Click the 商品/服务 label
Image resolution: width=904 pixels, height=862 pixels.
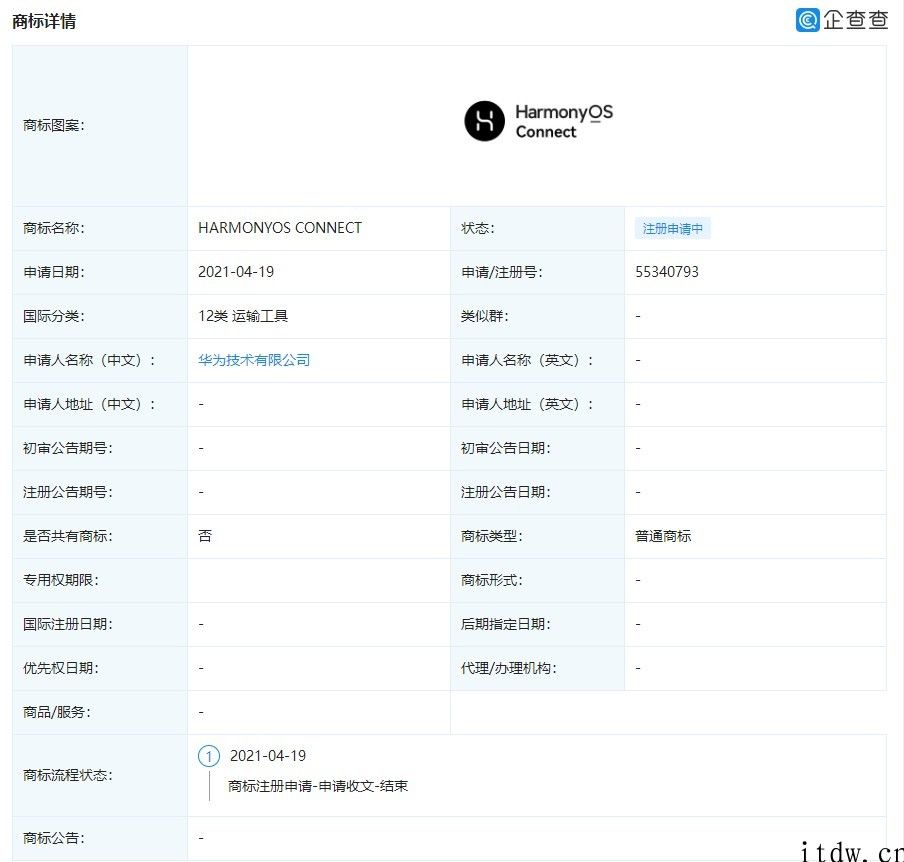(56, 713)
